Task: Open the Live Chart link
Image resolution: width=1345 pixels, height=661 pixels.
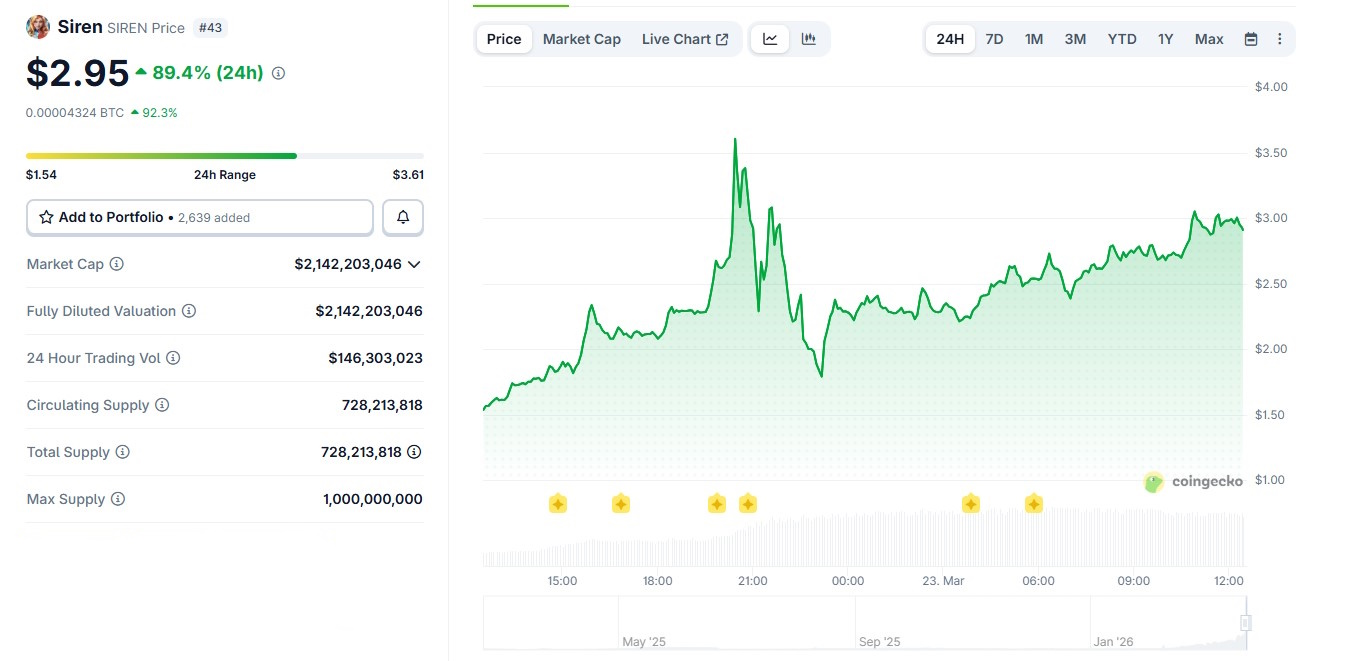Action: tap(685, 39)
